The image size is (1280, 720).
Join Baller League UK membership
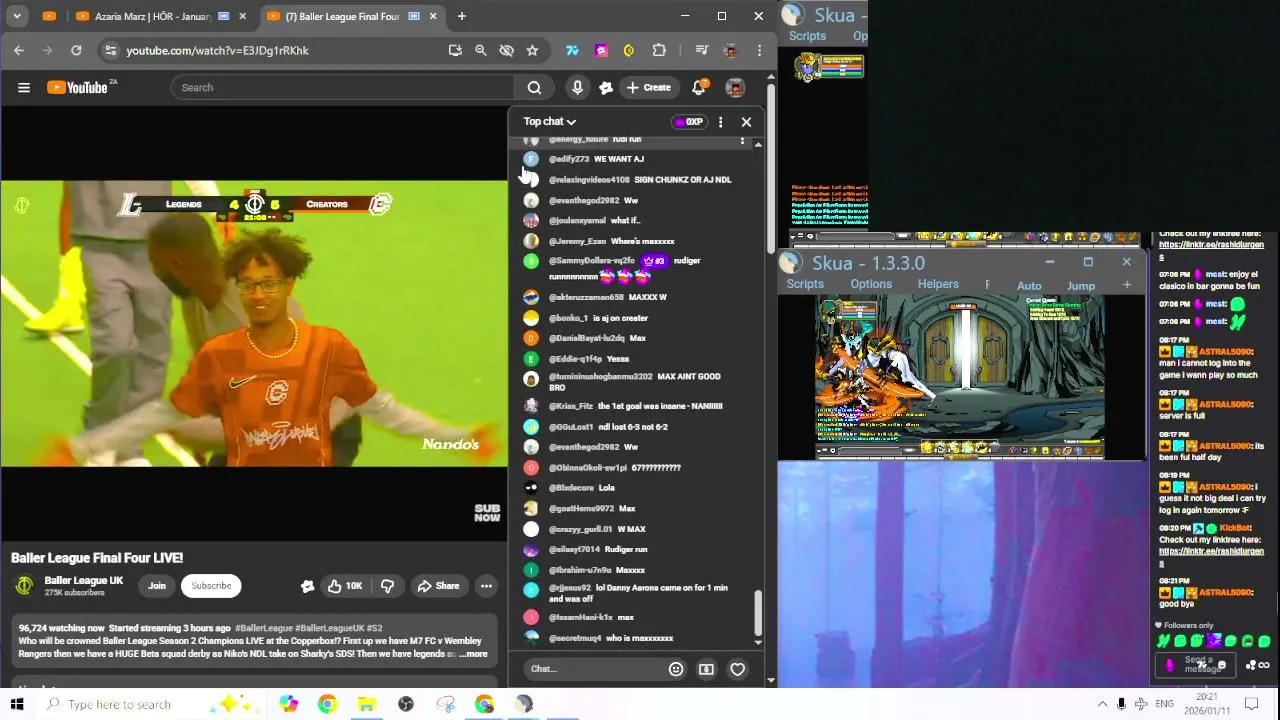pyautogui.click(x=157, y=586)
